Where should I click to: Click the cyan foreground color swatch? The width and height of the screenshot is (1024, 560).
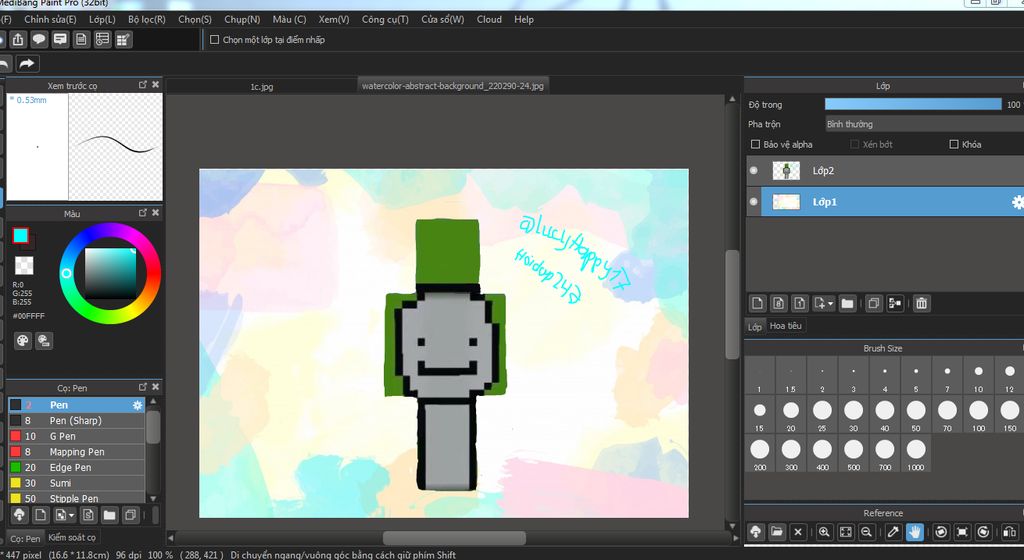(20, 236)
